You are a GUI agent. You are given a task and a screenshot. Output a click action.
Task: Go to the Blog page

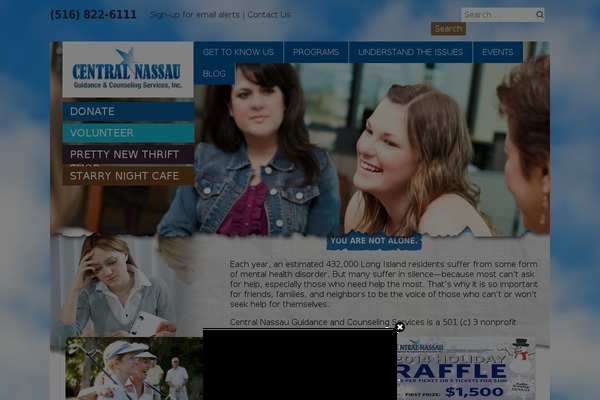214,73
